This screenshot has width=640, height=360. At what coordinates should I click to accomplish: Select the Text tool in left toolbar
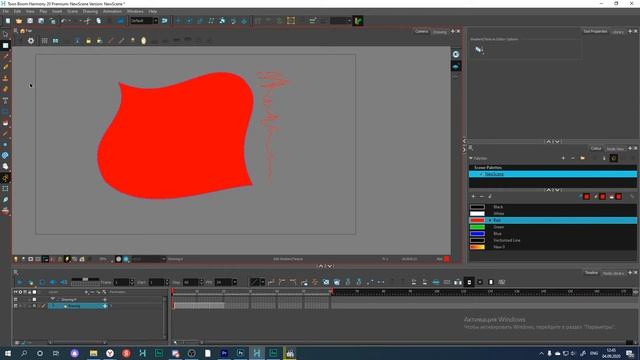(x=5, y=100)
